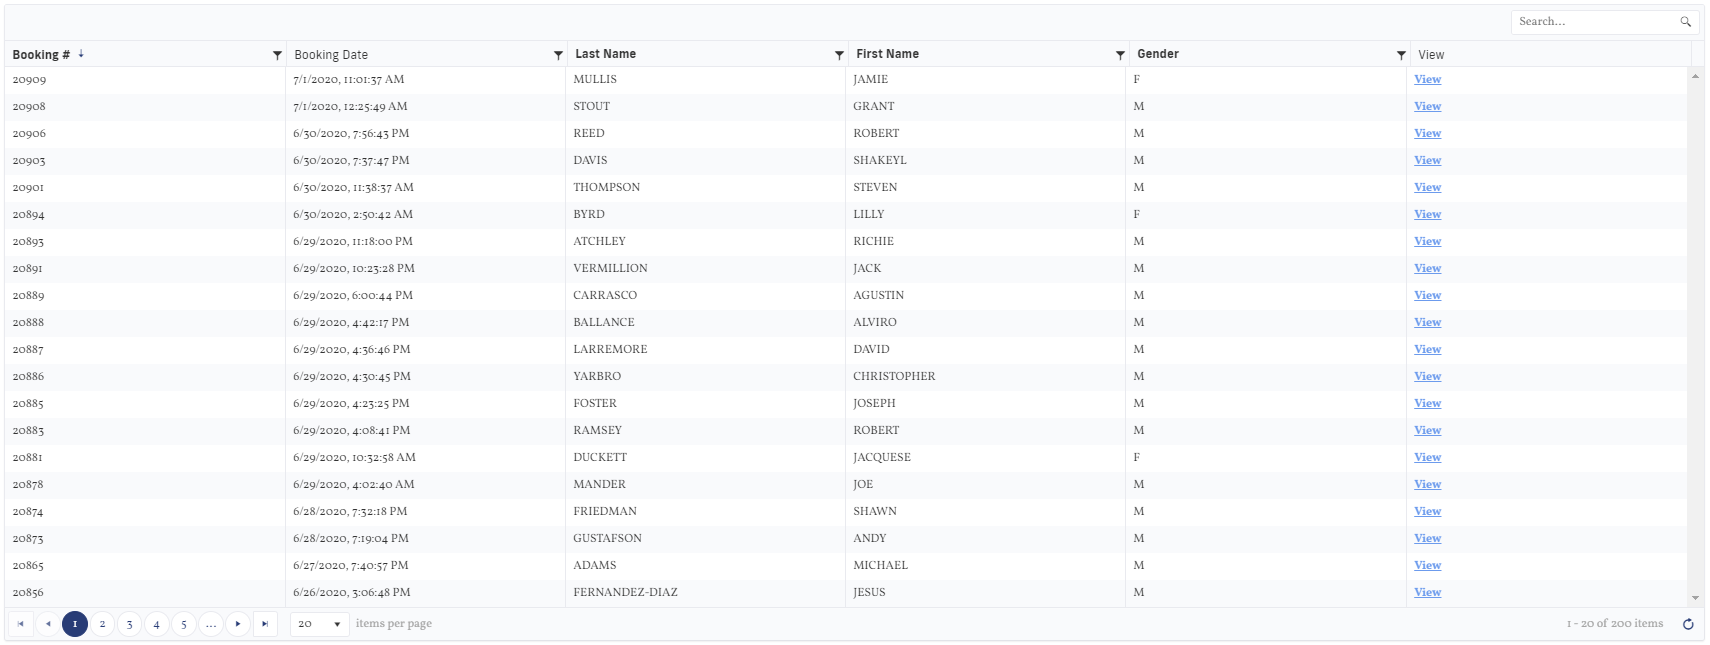Screen dimensions: 1710x645
Task: Click into the Search input field
Action: (1595, 22)
